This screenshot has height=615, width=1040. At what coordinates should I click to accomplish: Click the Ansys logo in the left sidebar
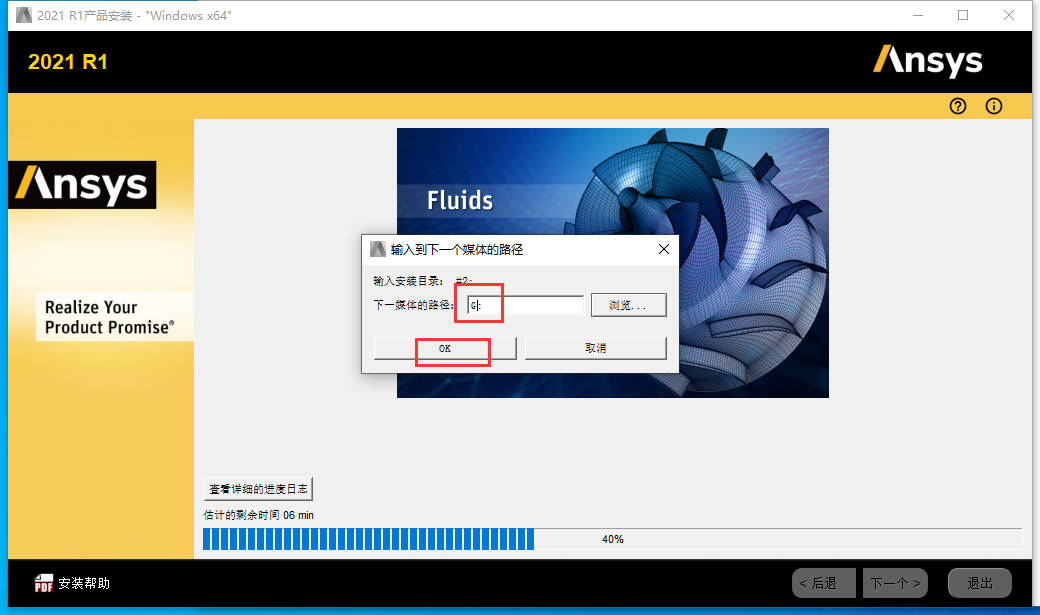point(82,184)
